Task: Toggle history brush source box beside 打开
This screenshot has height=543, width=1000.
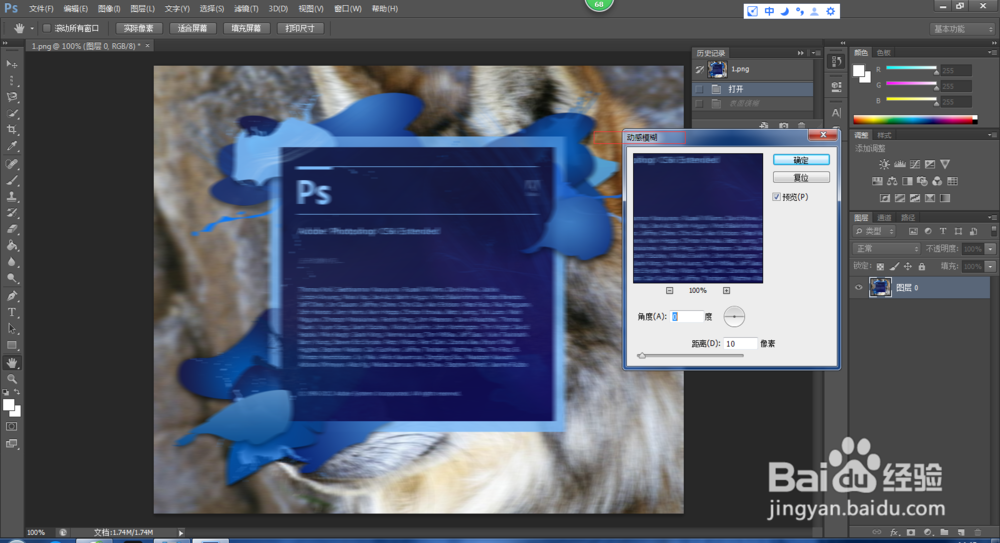Action: 700,89
